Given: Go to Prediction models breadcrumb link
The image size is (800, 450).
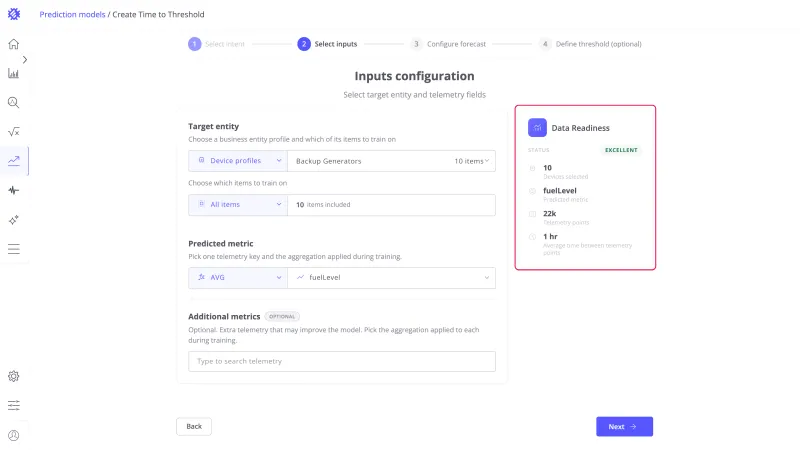Looking at the screenshot, I should pos(72,14).
